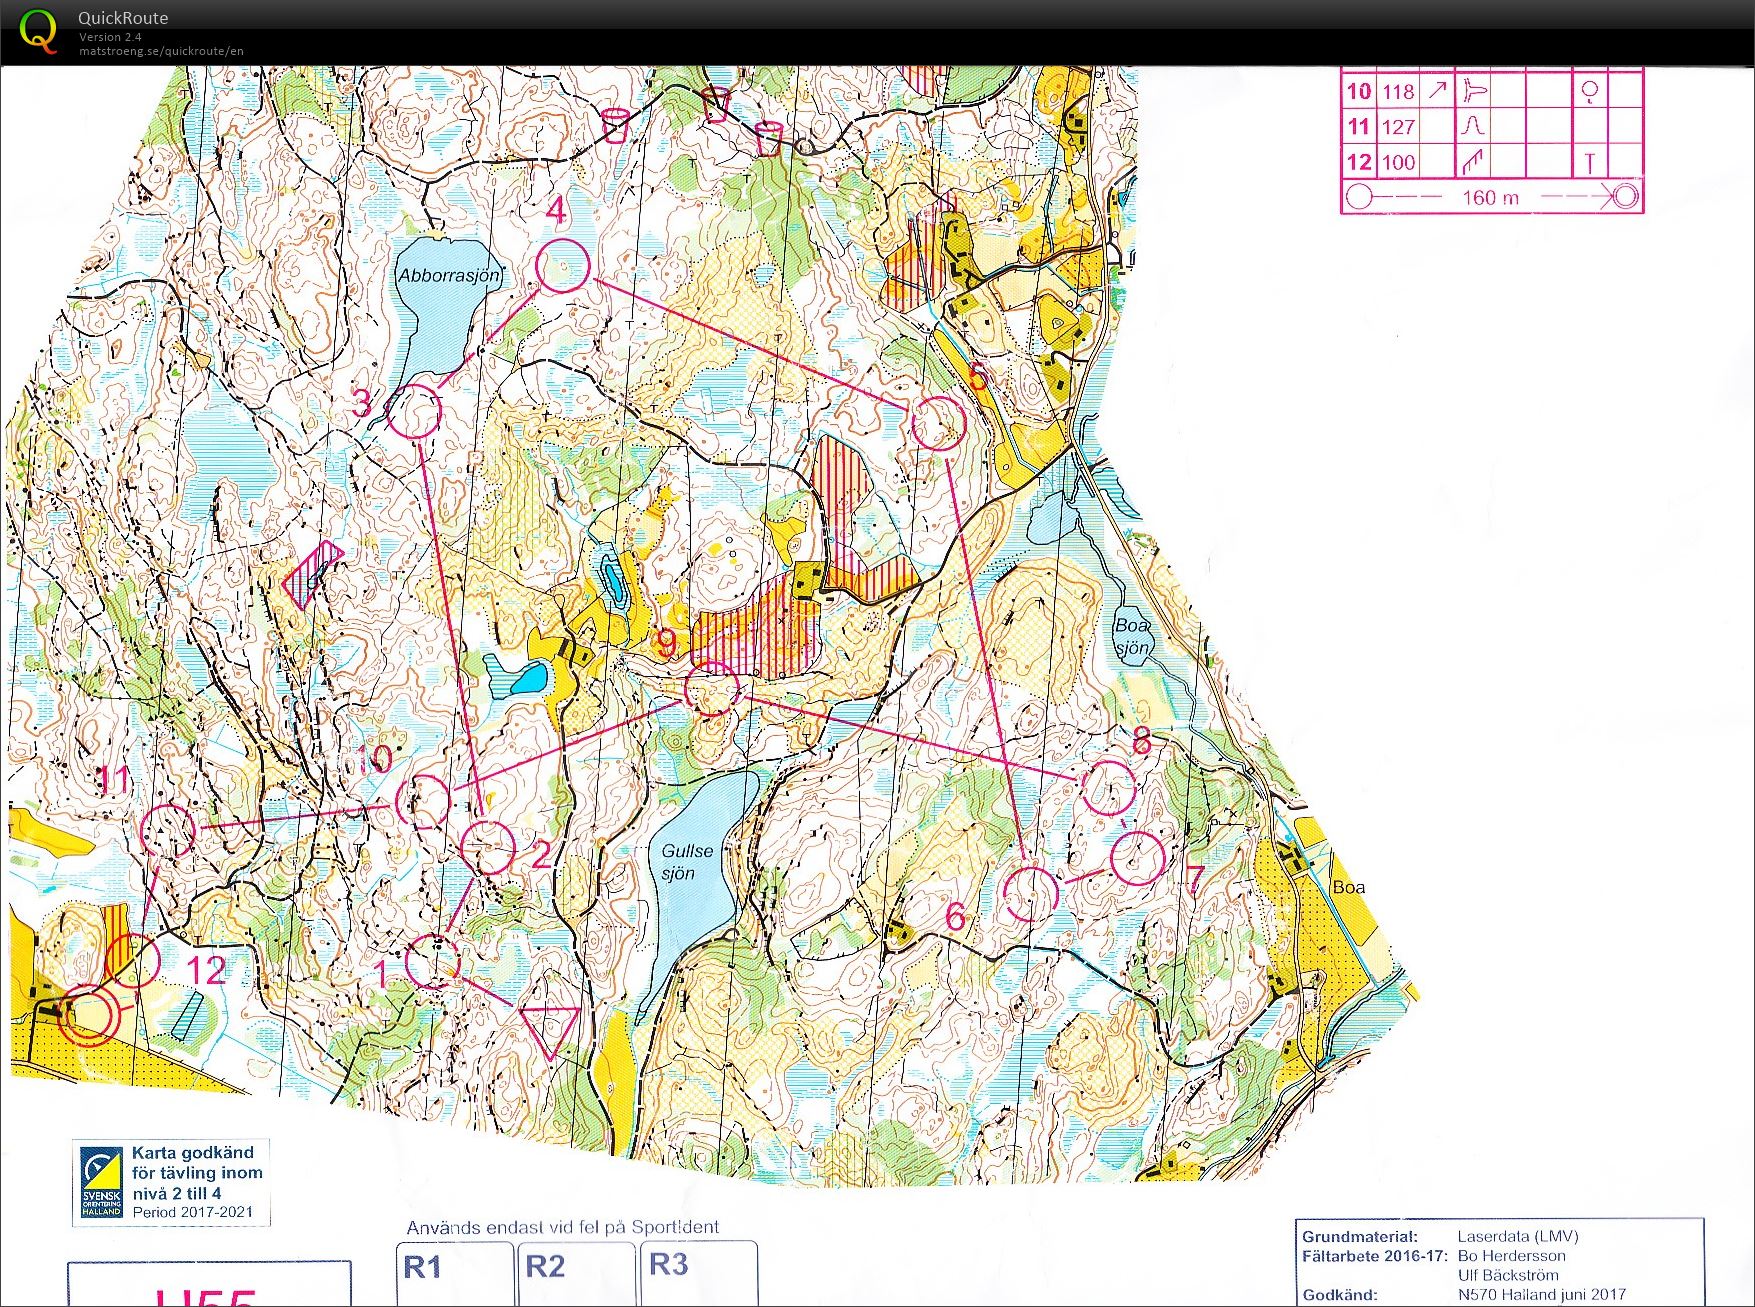The height and width of the screenshot is (1307, 1755).
Task: Click control circle 12 near the finish
Action: pyautogui.click(x=132, y=960)
